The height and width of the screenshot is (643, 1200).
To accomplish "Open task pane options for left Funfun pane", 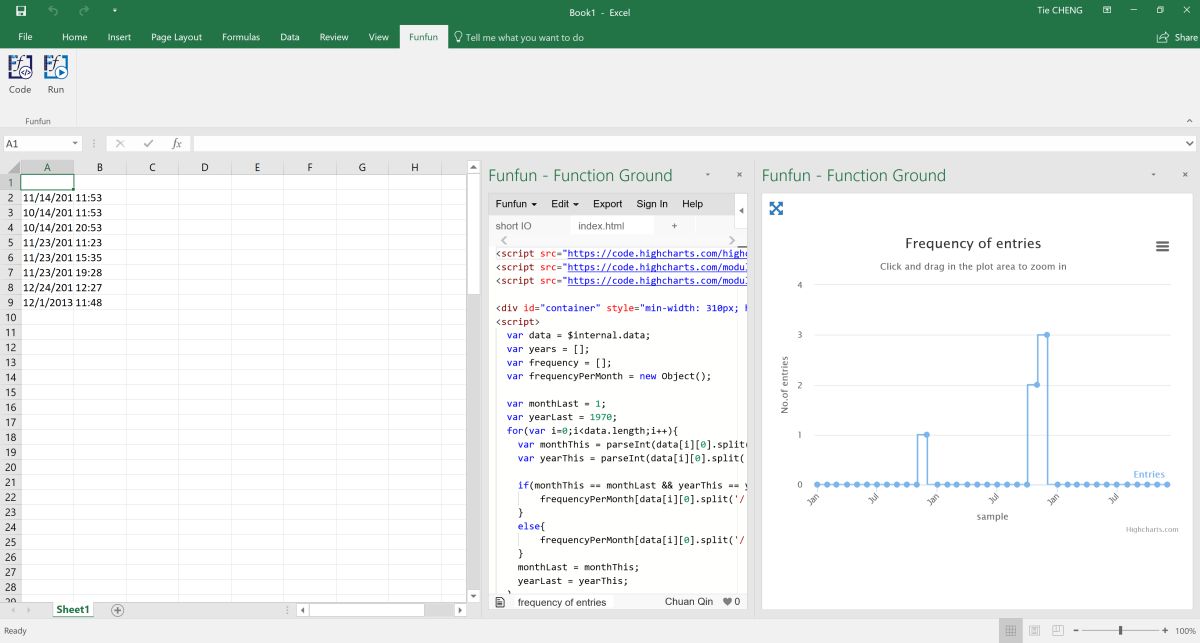I will coord(707,175).
